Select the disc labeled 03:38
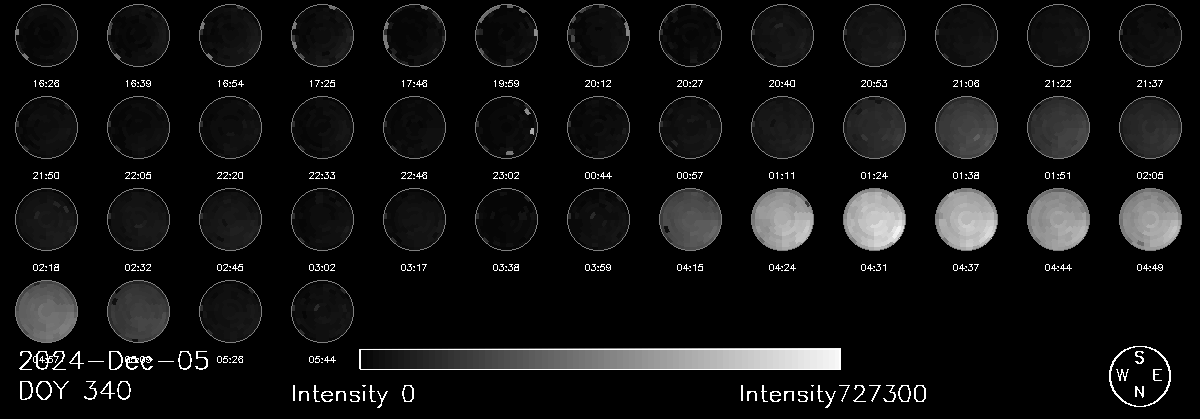The image size is (1200, 419). point(506,219)
